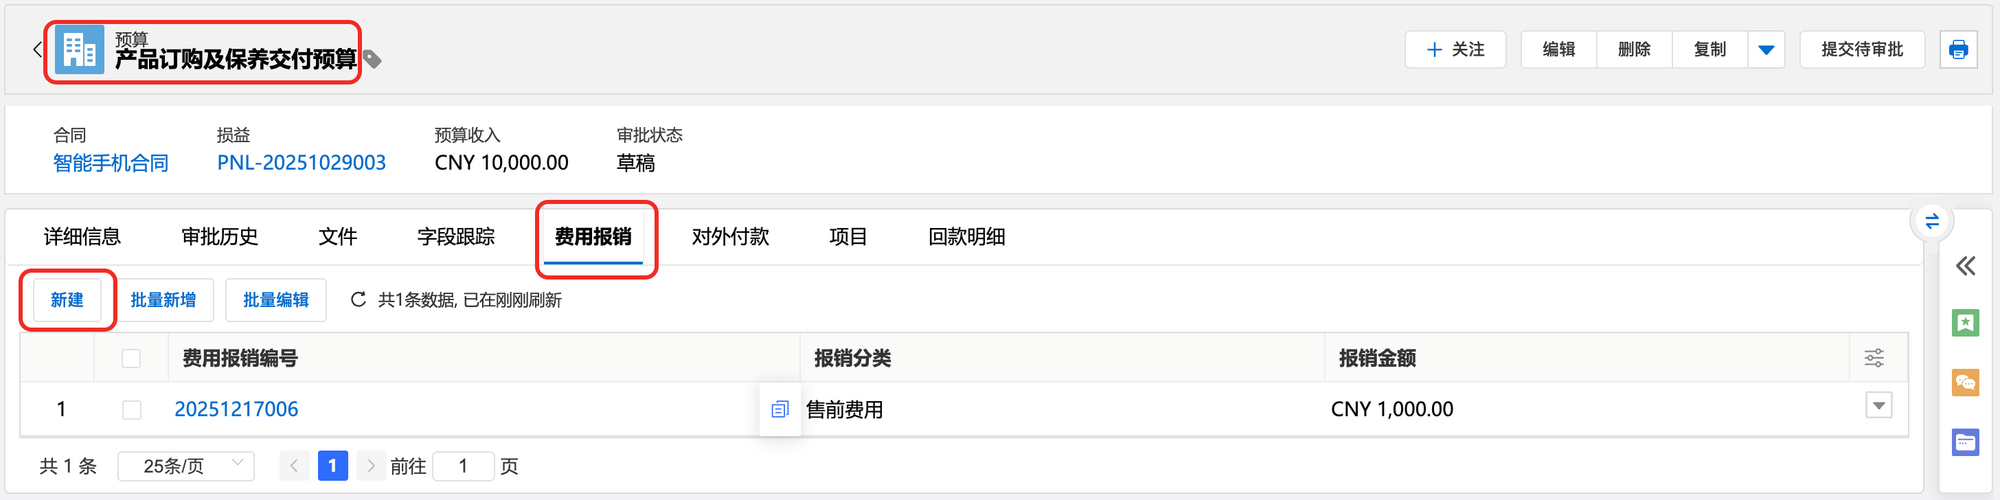
Task: Click the refresh icon in the list toolbar
Action: point(358,299)
